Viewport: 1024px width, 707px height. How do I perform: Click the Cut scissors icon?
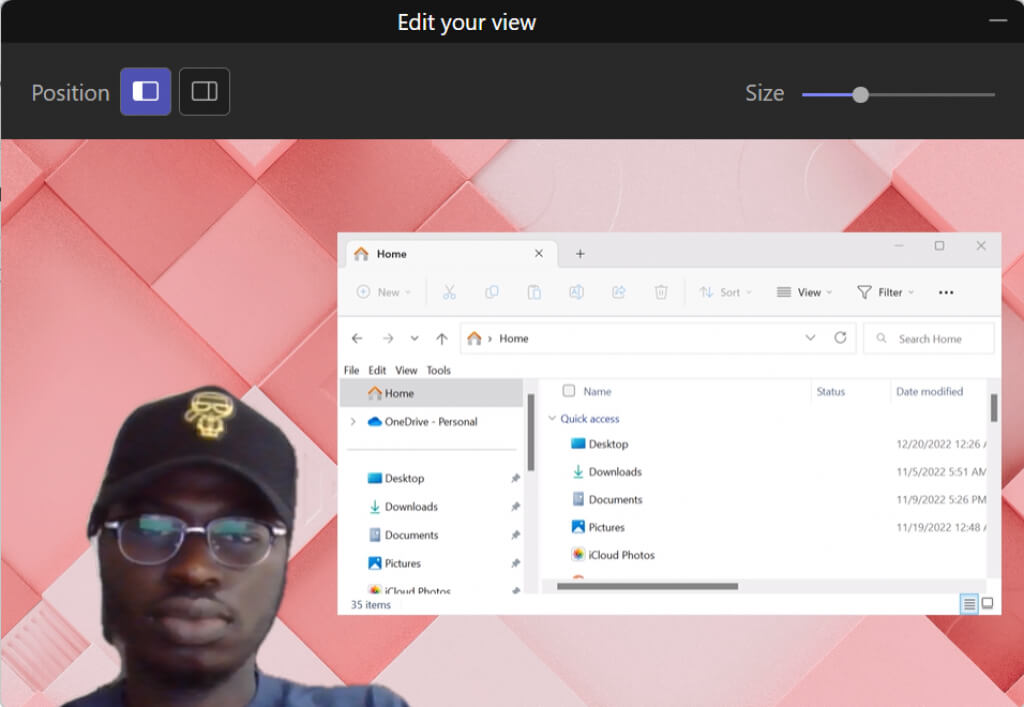449,292
